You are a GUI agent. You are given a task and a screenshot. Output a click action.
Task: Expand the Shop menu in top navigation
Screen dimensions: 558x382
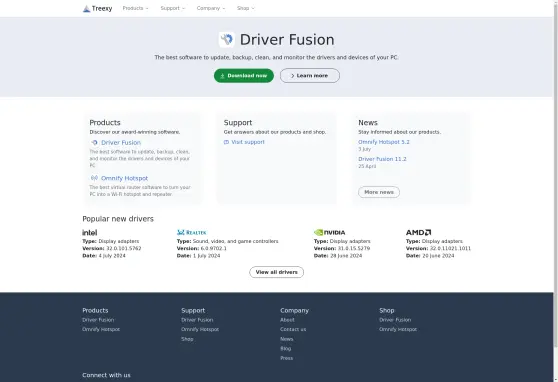[x=246, y=8]
